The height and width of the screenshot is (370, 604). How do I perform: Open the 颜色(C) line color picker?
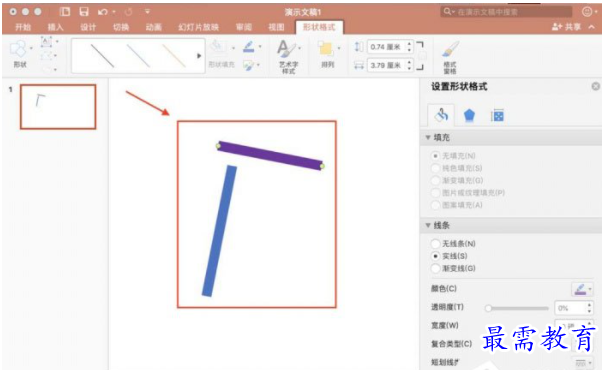pos(582,289)
